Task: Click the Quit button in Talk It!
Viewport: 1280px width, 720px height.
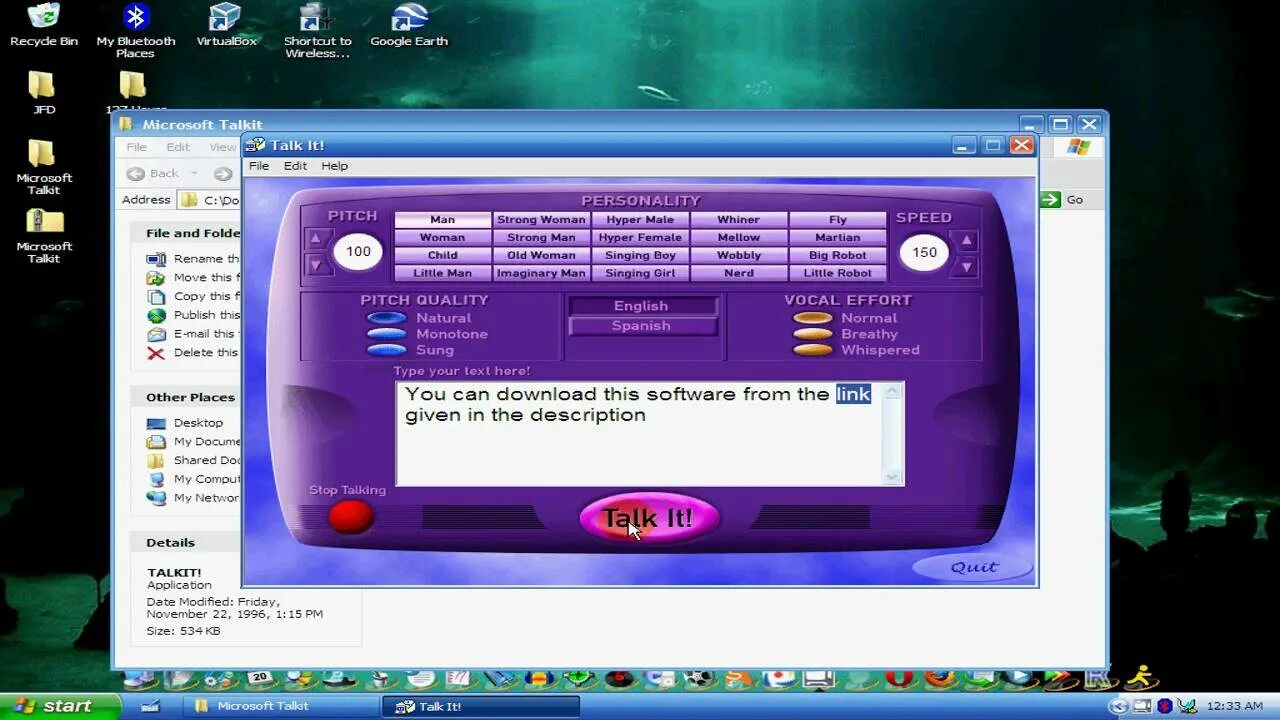Action: pyautogui.click(x=974, y=567)
